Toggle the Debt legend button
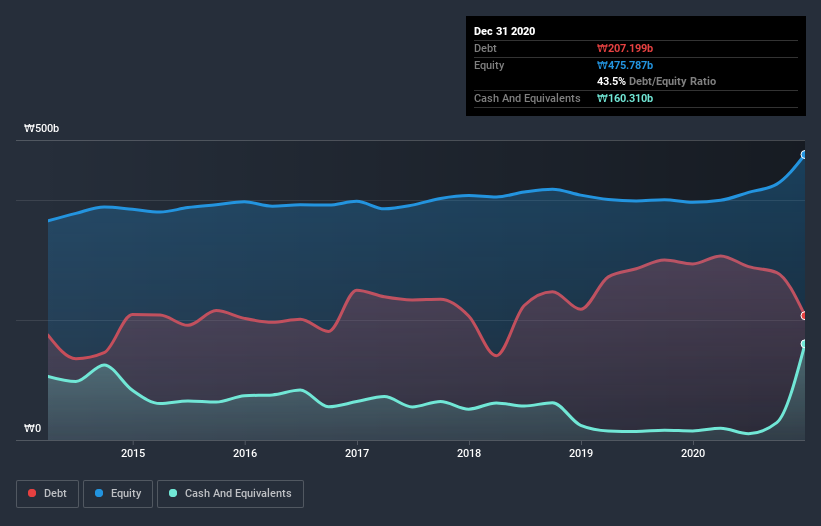Viewport: 821px width, 526px height. click(x=47, y=494)
